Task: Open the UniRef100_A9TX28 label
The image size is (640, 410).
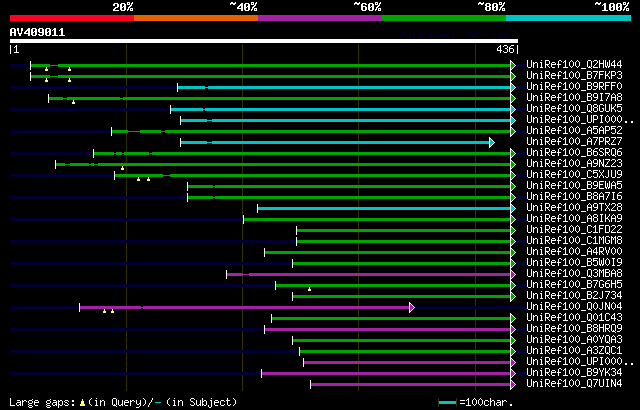Action: tap(574, 208)
